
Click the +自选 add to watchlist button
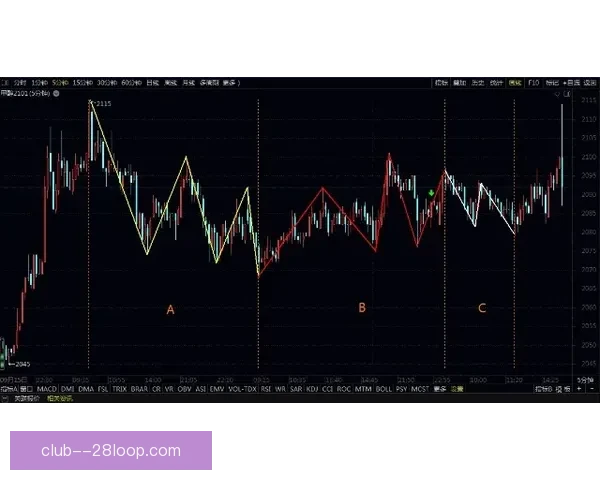571,83
